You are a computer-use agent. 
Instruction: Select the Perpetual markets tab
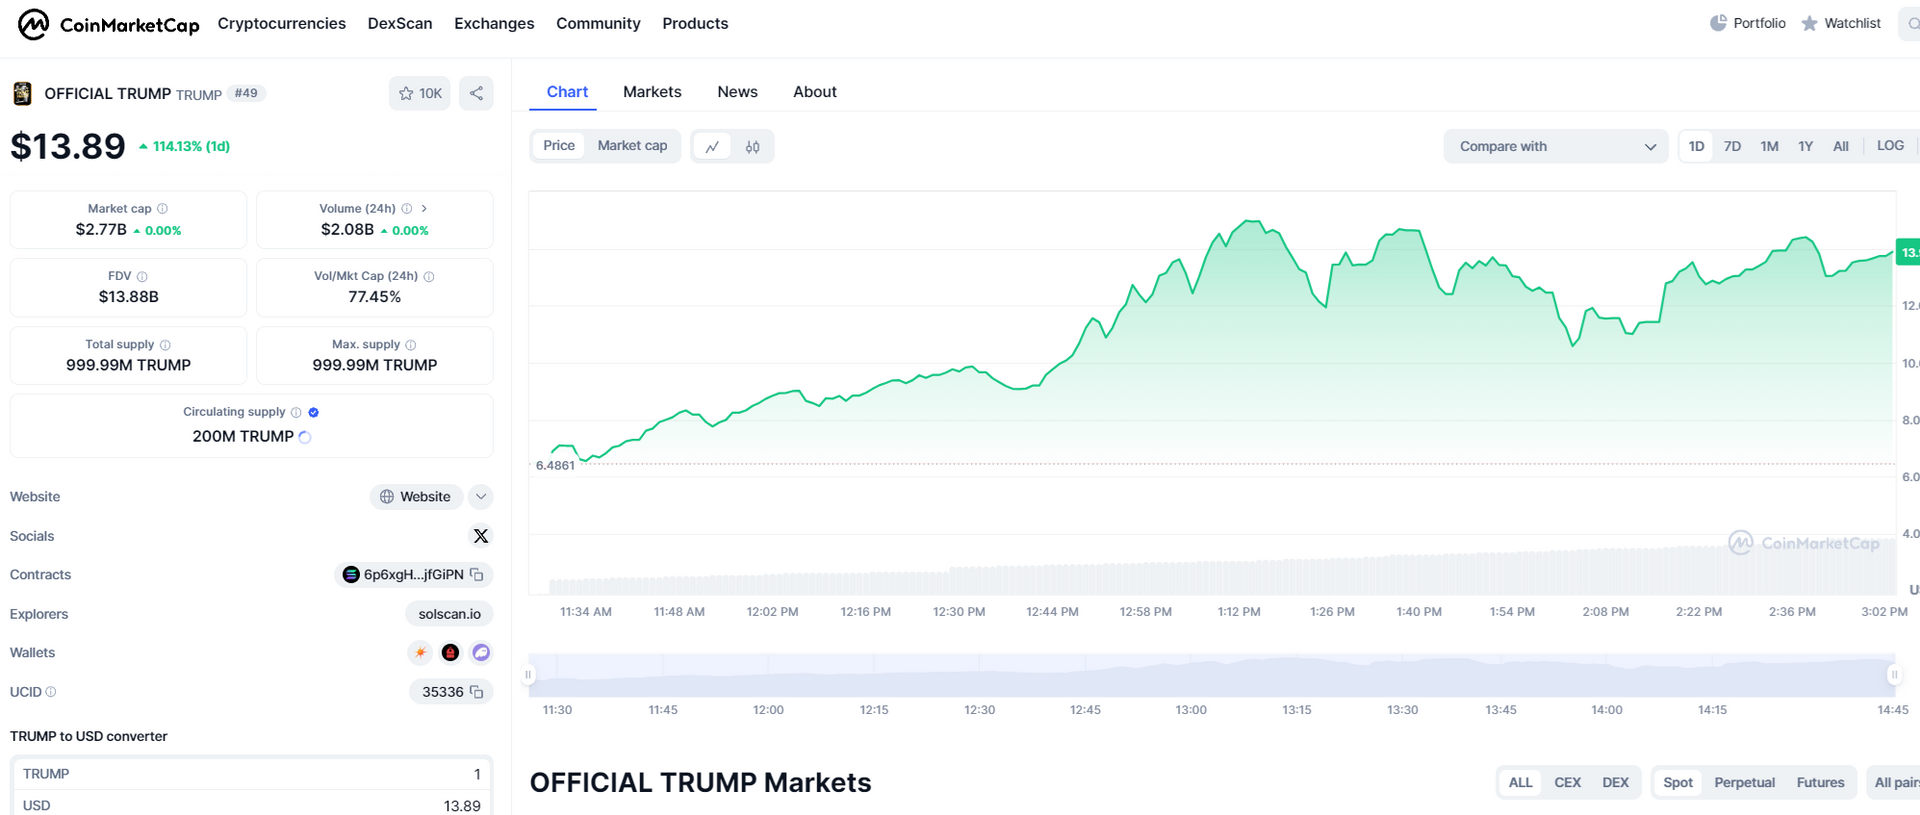[1745, 783]
